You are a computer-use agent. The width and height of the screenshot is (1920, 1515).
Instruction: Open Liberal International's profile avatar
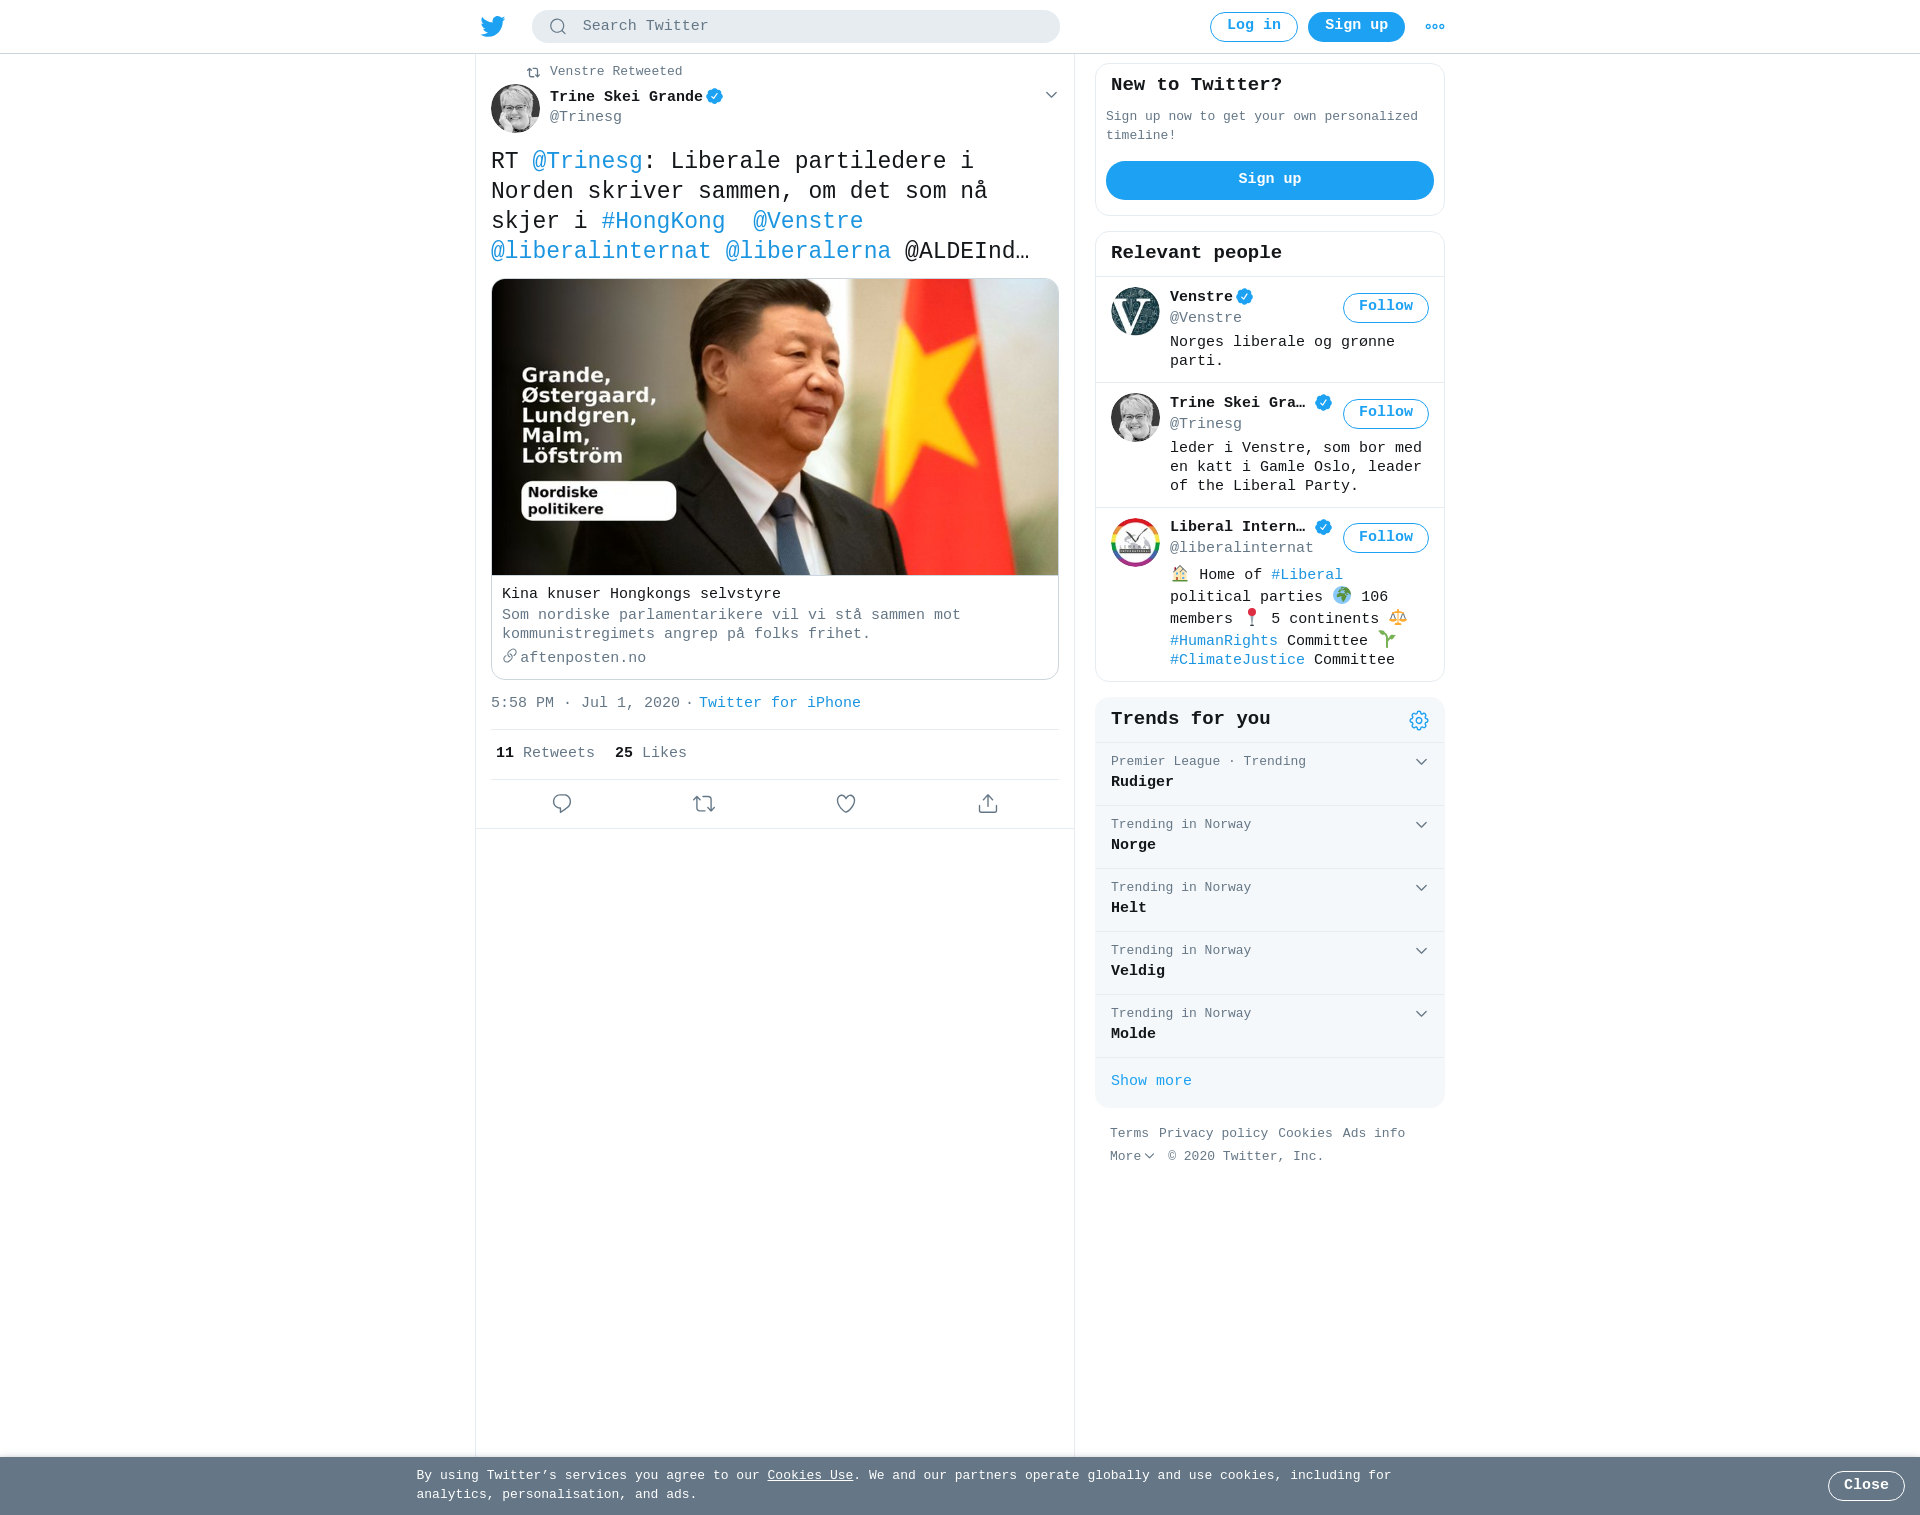1135,542
